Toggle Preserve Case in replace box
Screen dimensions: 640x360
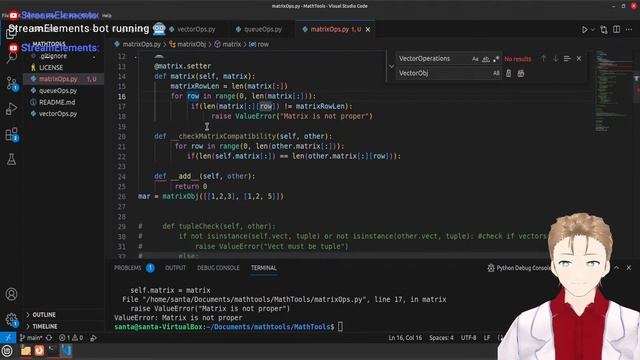[x=496, y=73]
